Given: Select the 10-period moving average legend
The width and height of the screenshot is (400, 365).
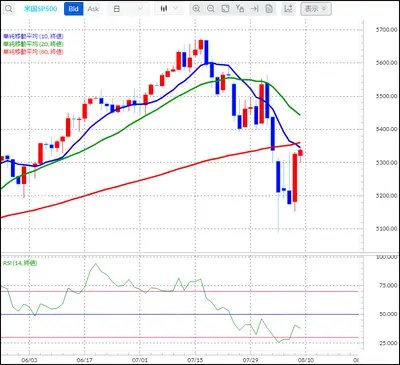Looking at the screenshot, I should coord(33,36).
